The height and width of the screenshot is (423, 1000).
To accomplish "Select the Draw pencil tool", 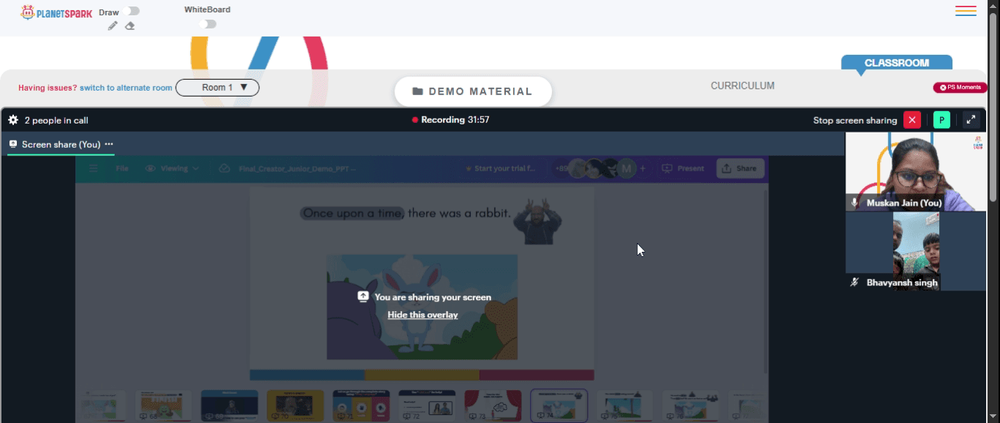I will [113, 26].
